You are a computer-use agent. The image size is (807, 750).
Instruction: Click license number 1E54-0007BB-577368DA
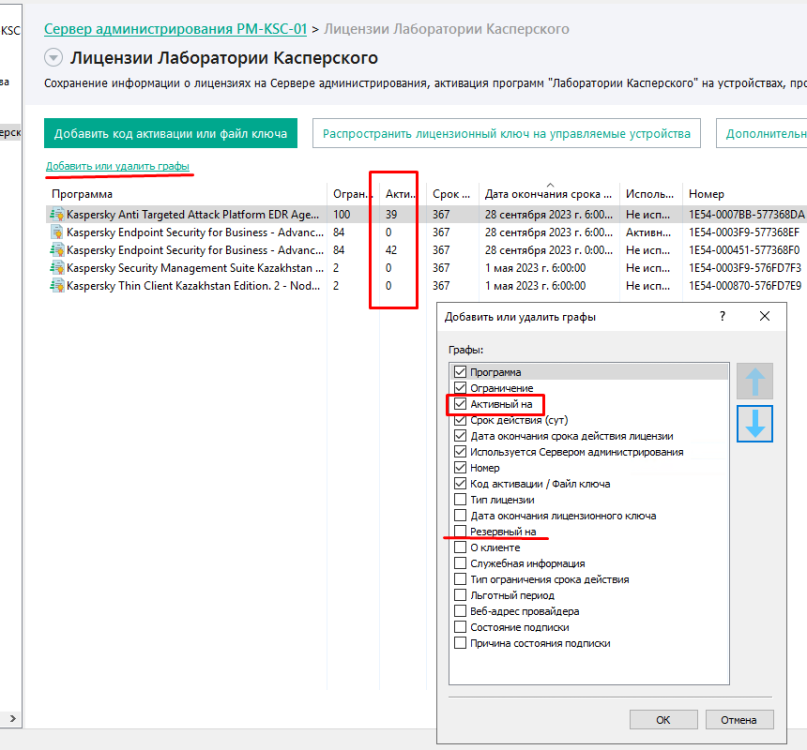pos(746,214)
